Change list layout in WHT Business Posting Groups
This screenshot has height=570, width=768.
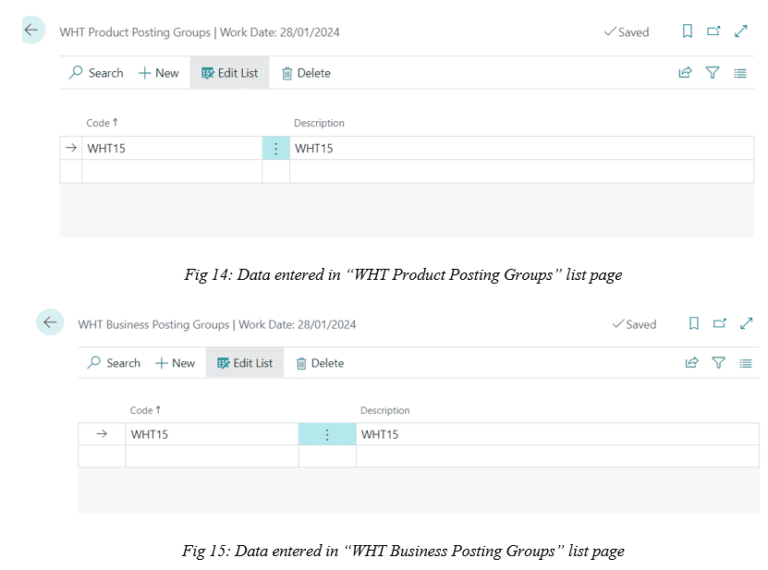point(745,363)
